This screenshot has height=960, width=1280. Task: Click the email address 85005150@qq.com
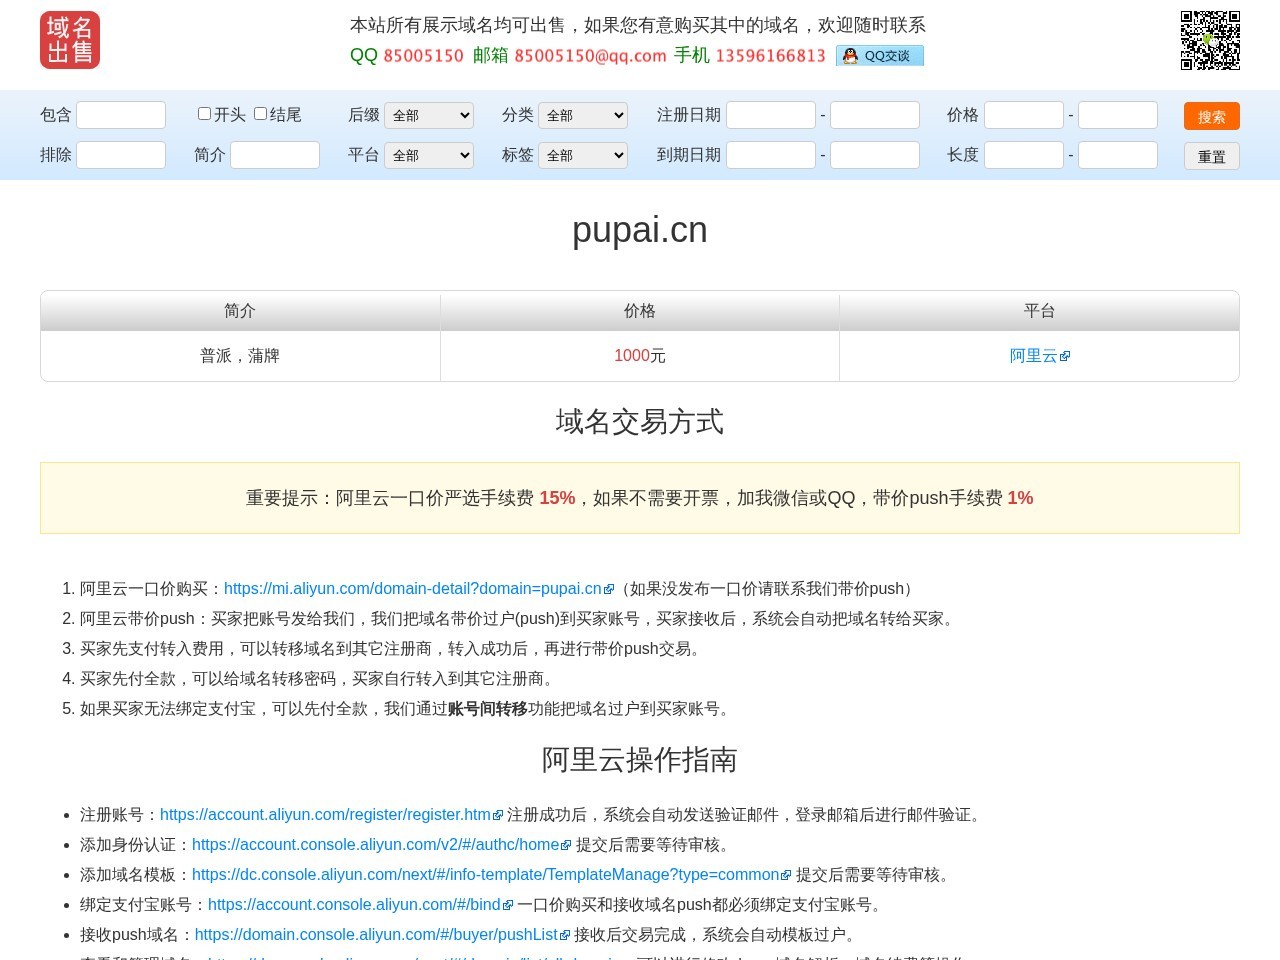pyautogui.click(x=590, y=56)
